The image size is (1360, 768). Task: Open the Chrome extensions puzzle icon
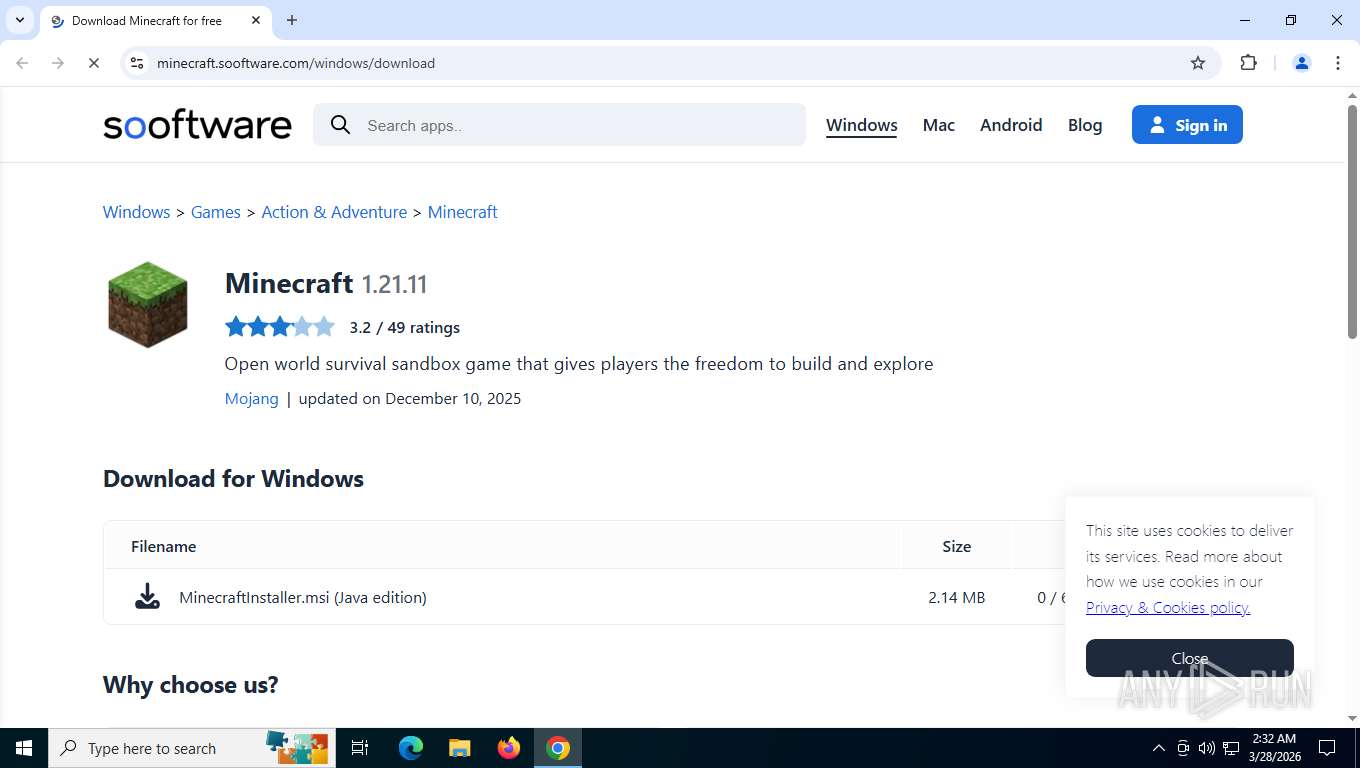point(1248,63)
